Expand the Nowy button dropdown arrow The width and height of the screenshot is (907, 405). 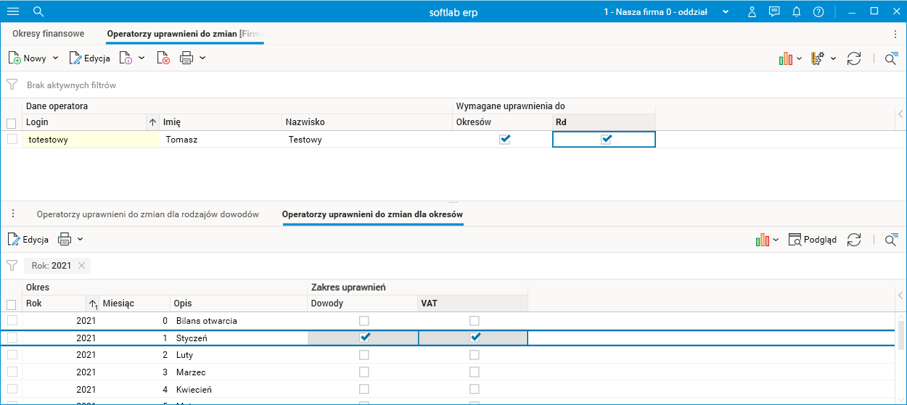pos(55,59)
